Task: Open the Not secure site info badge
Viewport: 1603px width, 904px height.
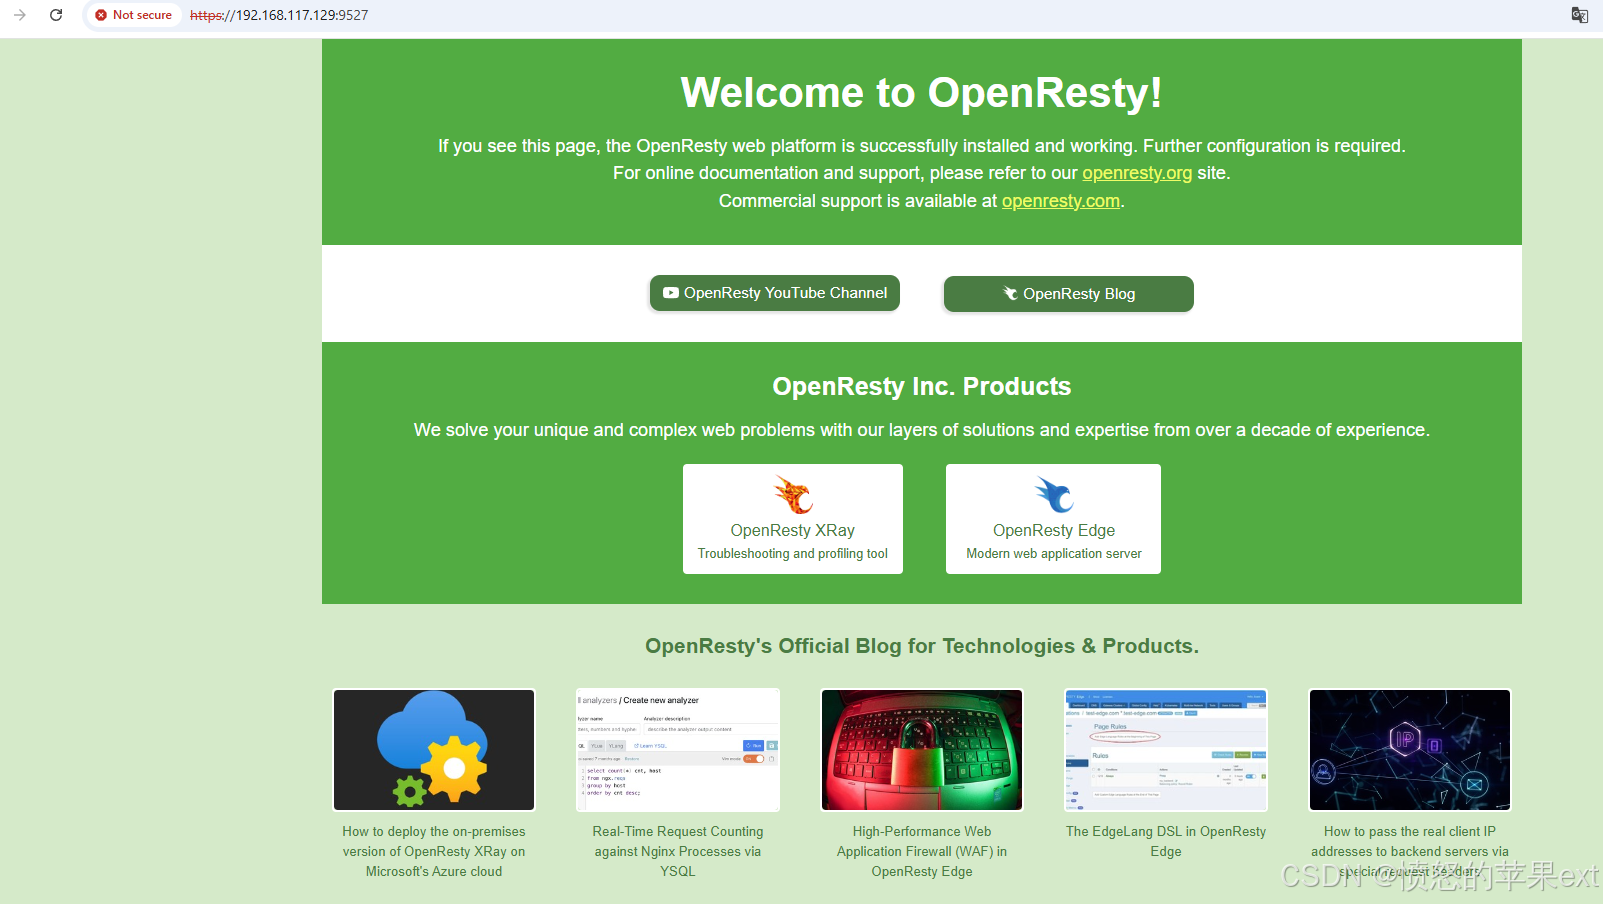Action: click(x=134, y=15)
